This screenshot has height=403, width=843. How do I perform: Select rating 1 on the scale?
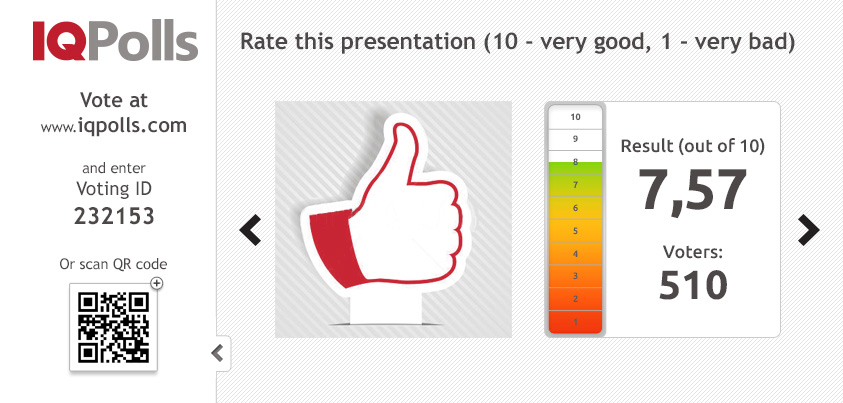(575, 321)
